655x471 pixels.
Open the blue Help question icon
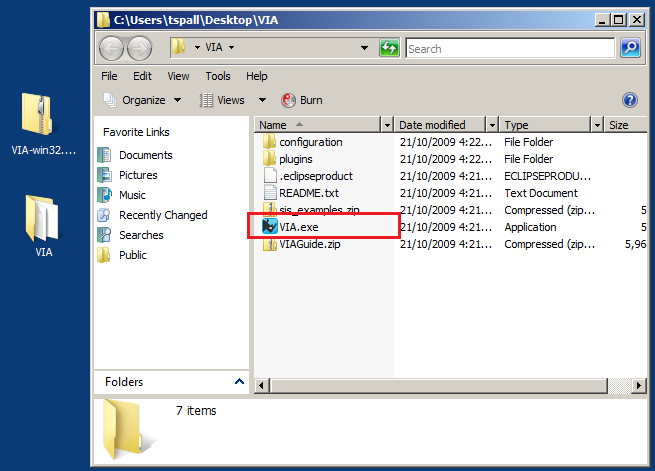[x=630, y=100]
